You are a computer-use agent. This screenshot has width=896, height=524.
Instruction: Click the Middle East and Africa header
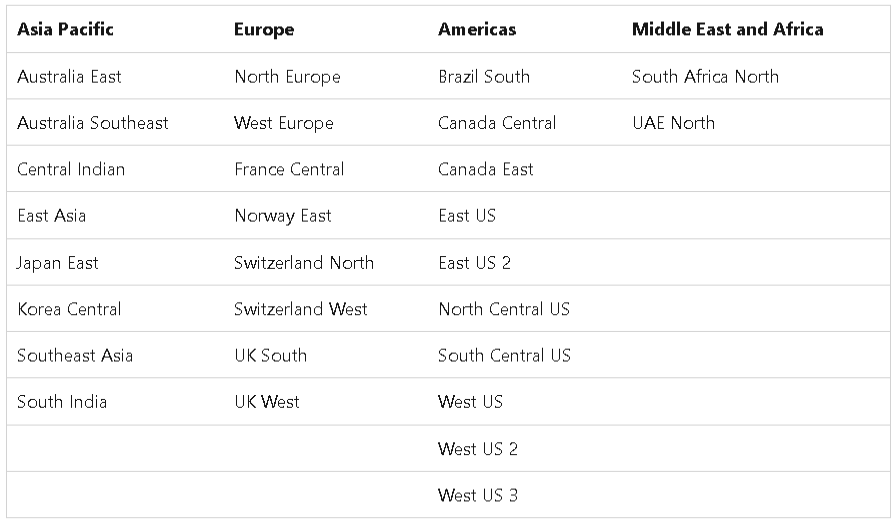coord(727,29)
